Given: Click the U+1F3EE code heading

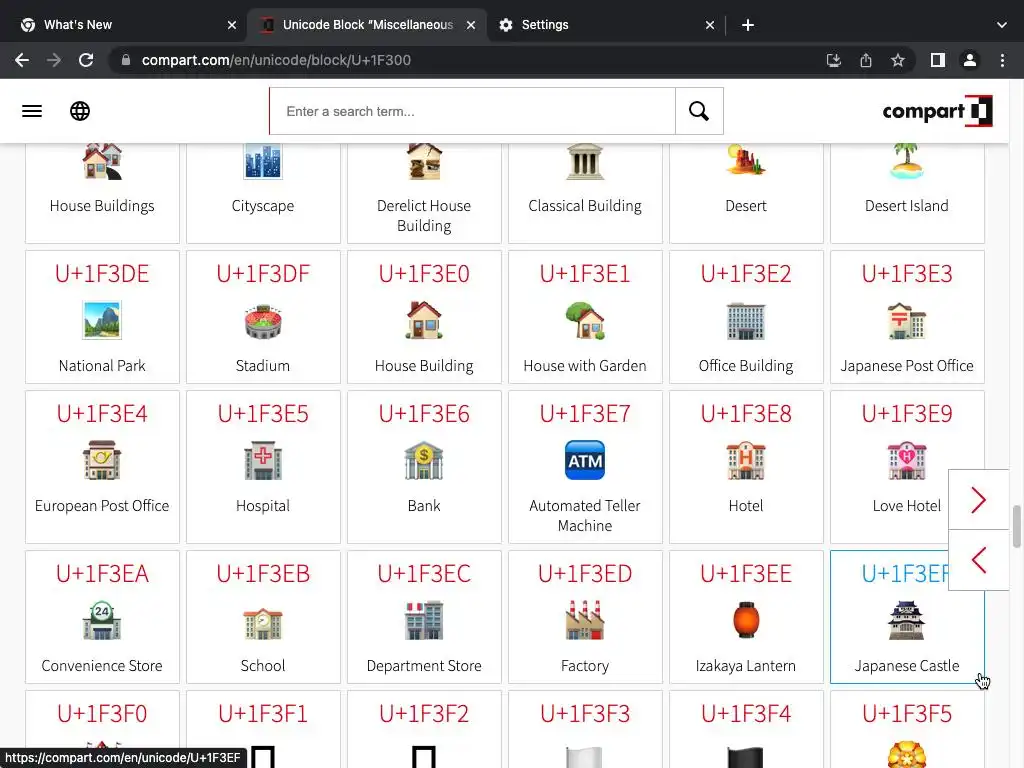Looking at the screenshot, I should tap(746, 573).
